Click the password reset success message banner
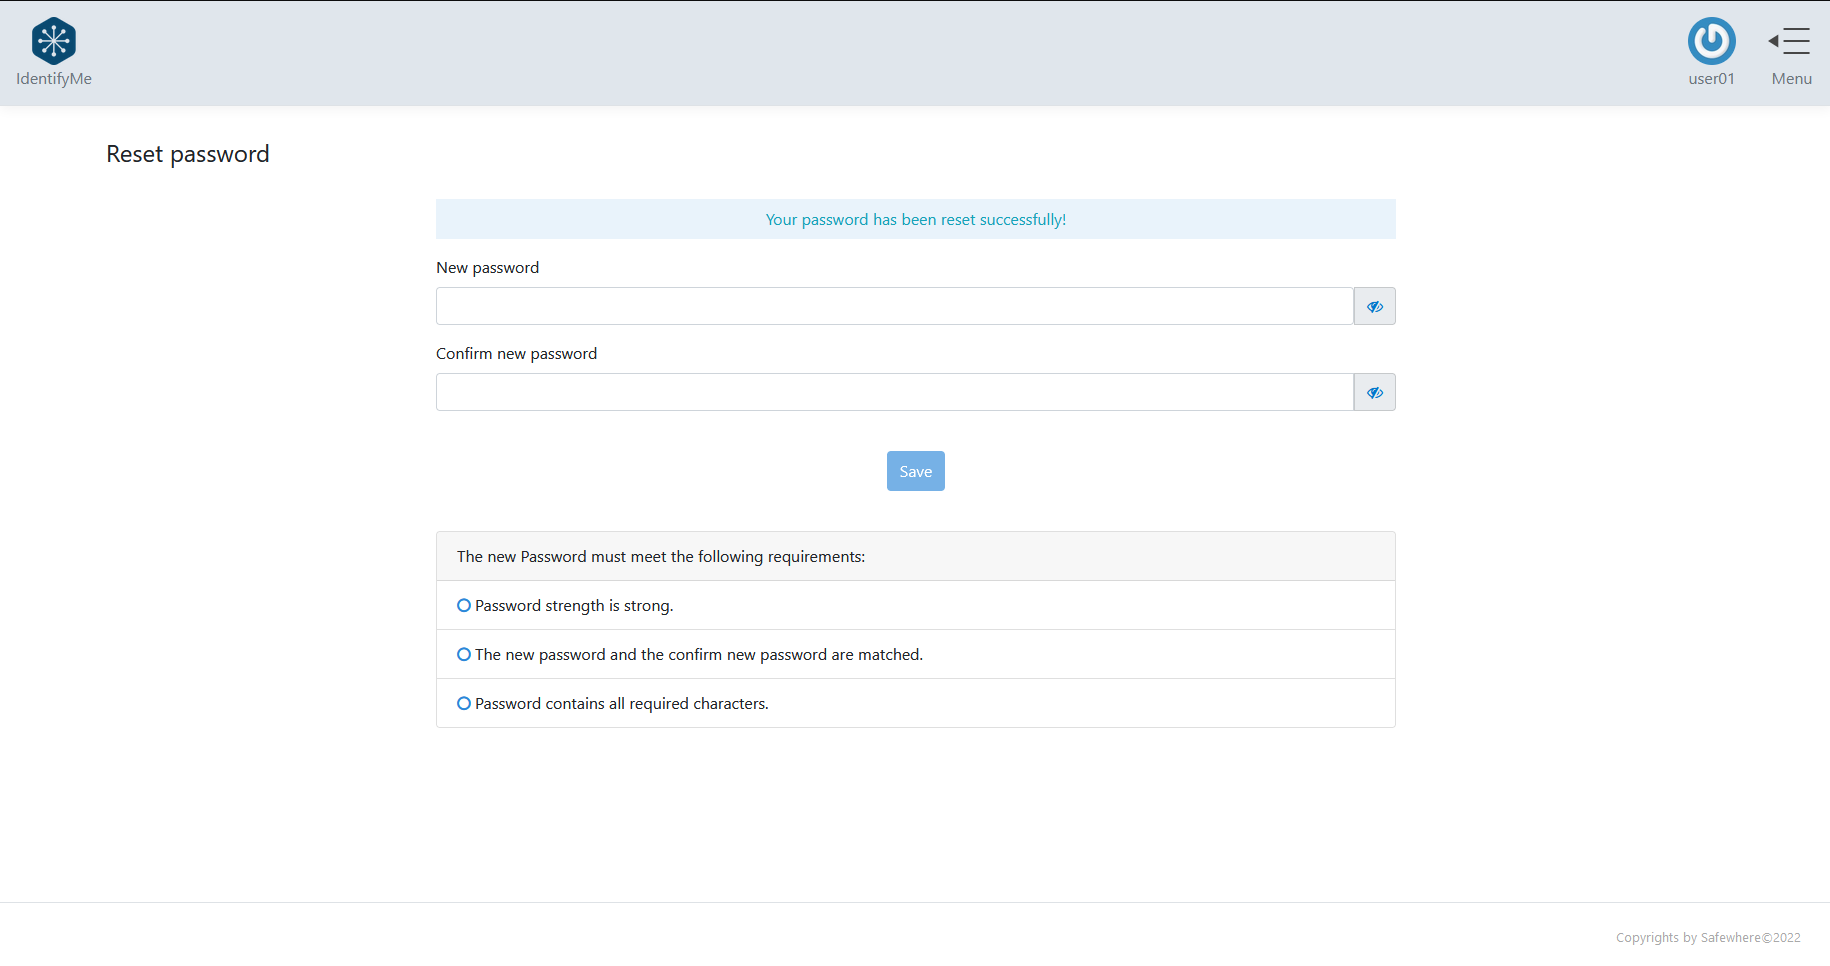The image size is (1830, 966). point(915,219)
